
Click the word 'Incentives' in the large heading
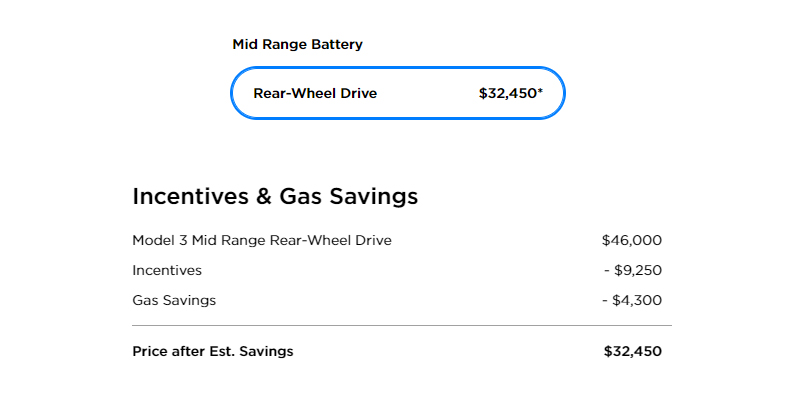pyautogui.click(x=190, y=197)
